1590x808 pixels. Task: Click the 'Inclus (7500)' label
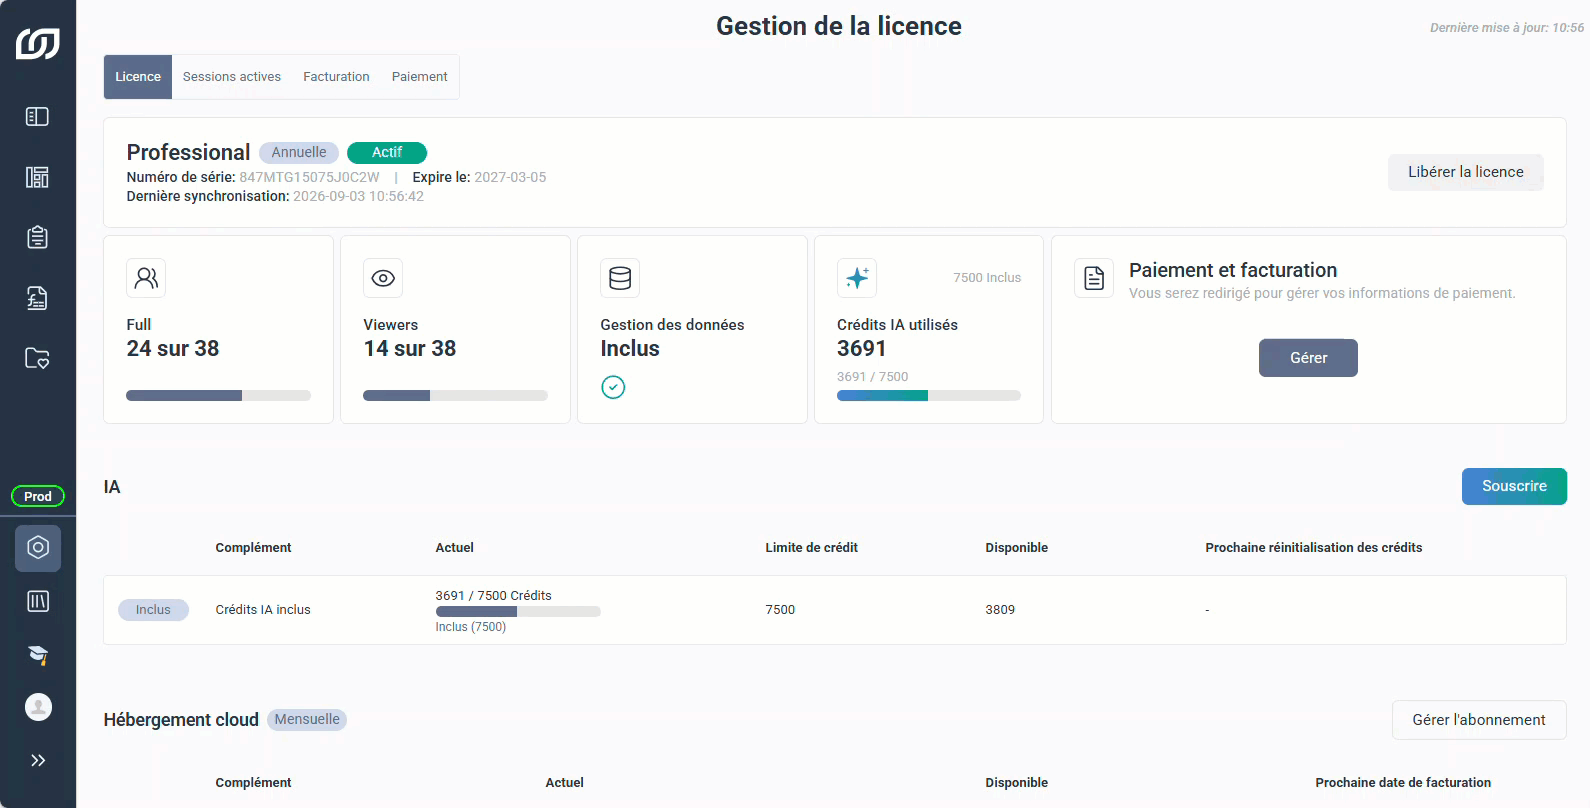tap(471, 627)
